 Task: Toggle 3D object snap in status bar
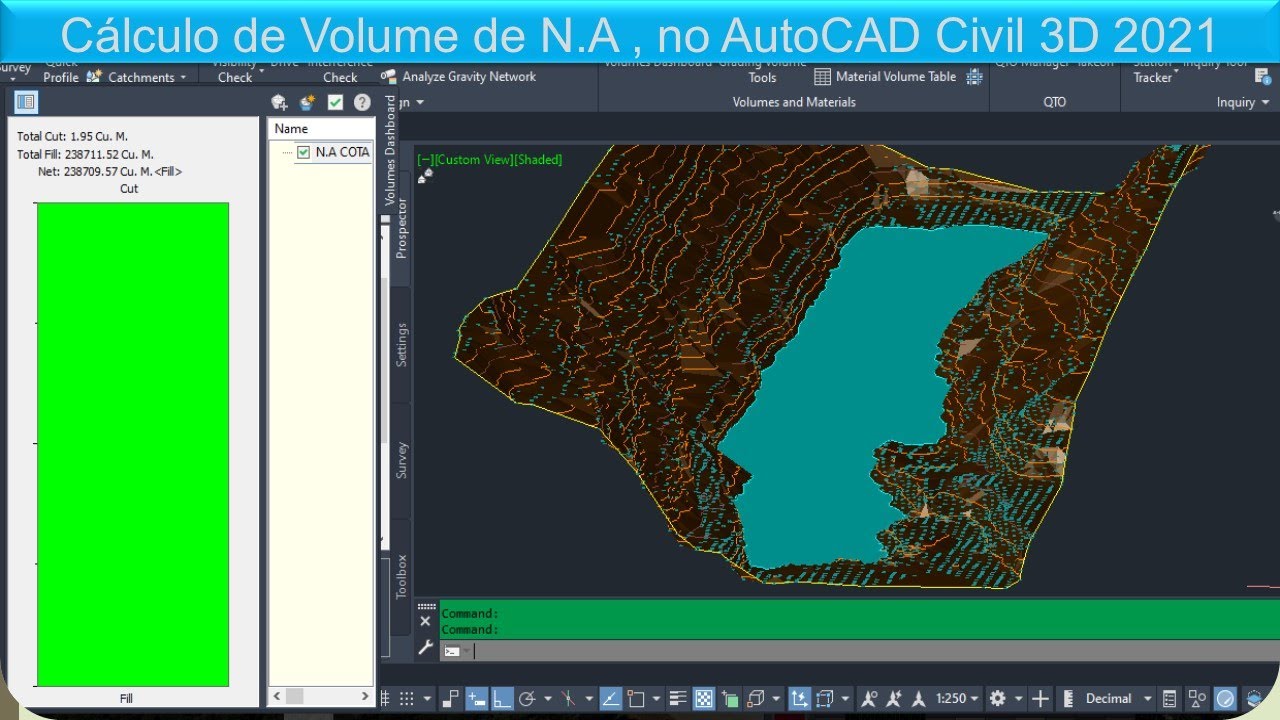pos(756,698)
